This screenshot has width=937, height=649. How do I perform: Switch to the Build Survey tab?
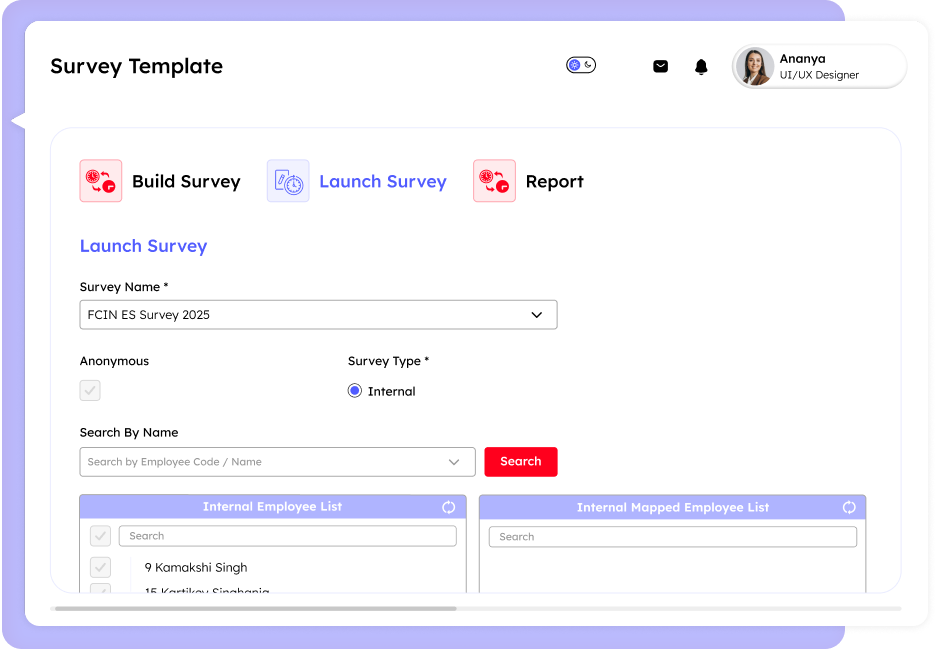tap(186, 182)
